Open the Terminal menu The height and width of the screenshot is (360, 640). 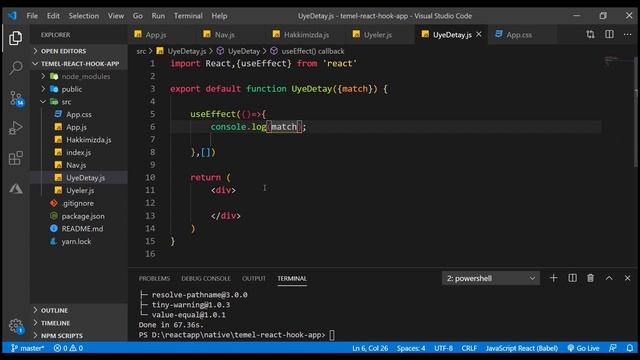pyautogui.click(x=188, y=16)
